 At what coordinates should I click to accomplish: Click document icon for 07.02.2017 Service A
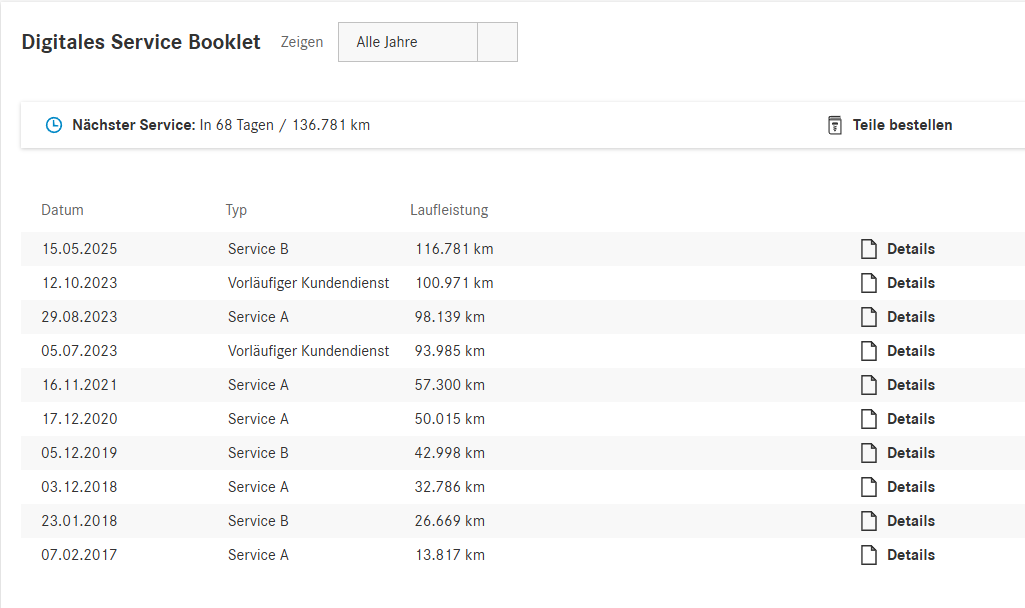[x=869, y=555]
